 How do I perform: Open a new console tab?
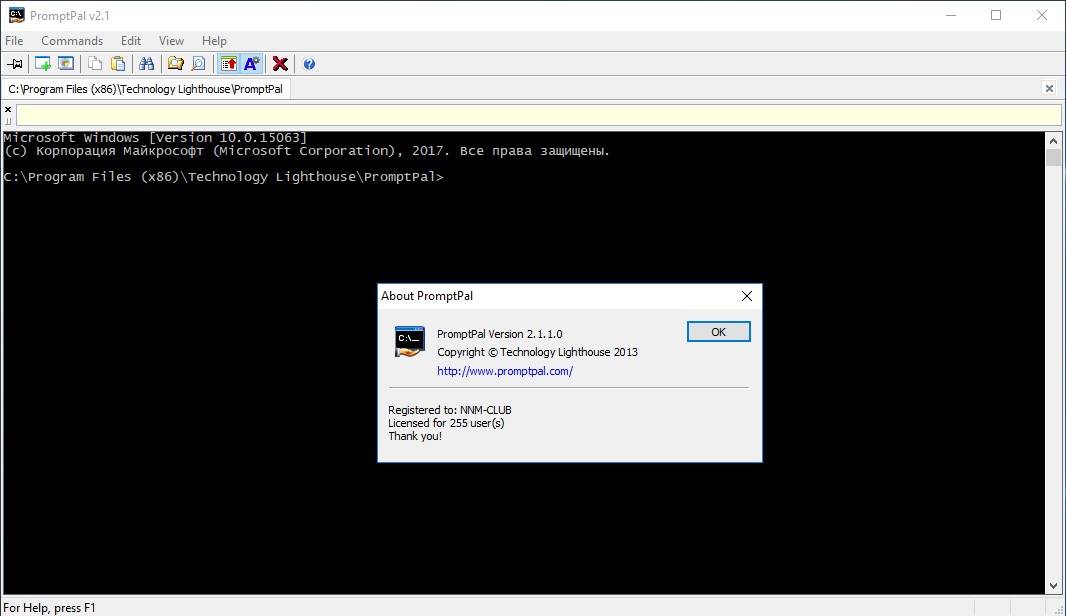tap(42, 64)
